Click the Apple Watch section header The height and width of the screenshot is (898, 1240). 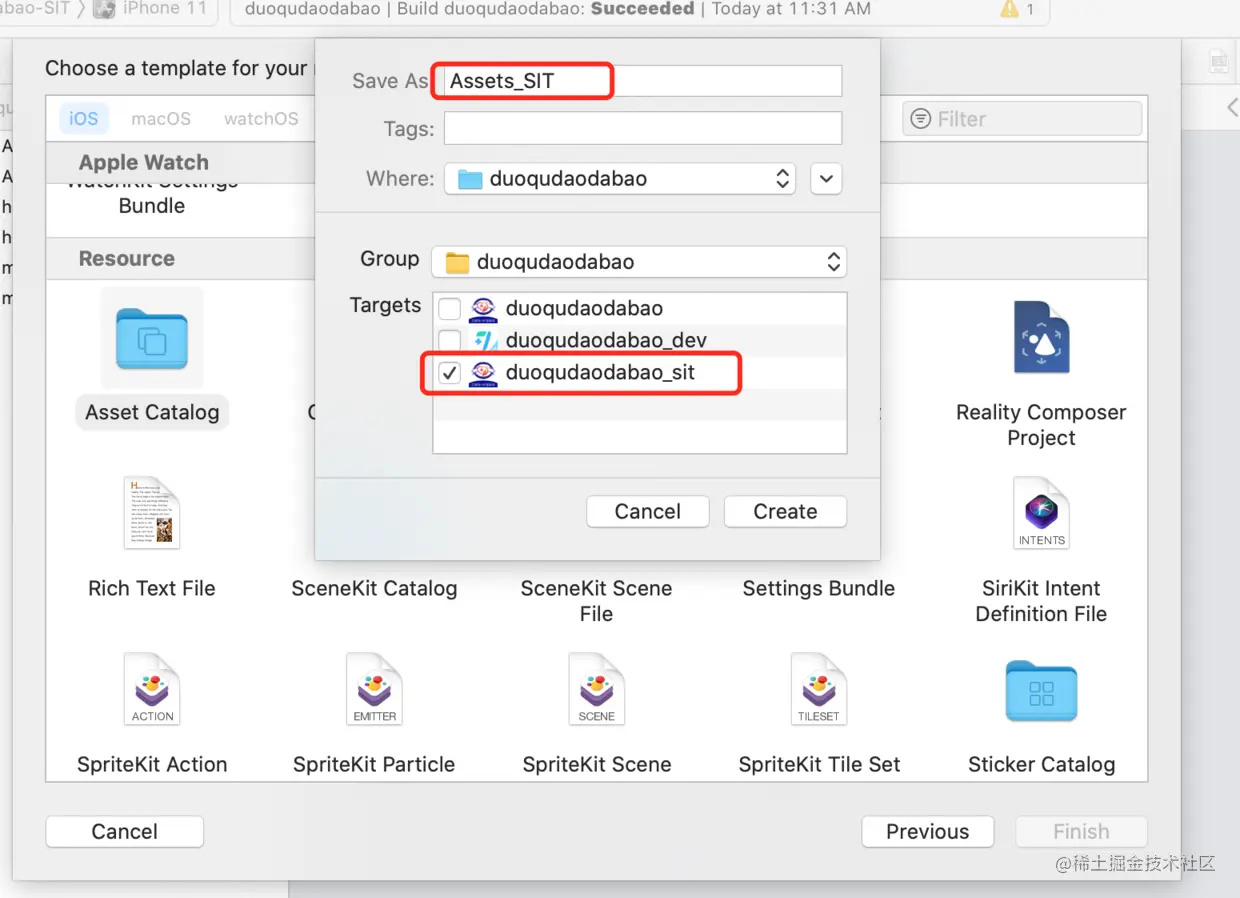coord(144,162)
